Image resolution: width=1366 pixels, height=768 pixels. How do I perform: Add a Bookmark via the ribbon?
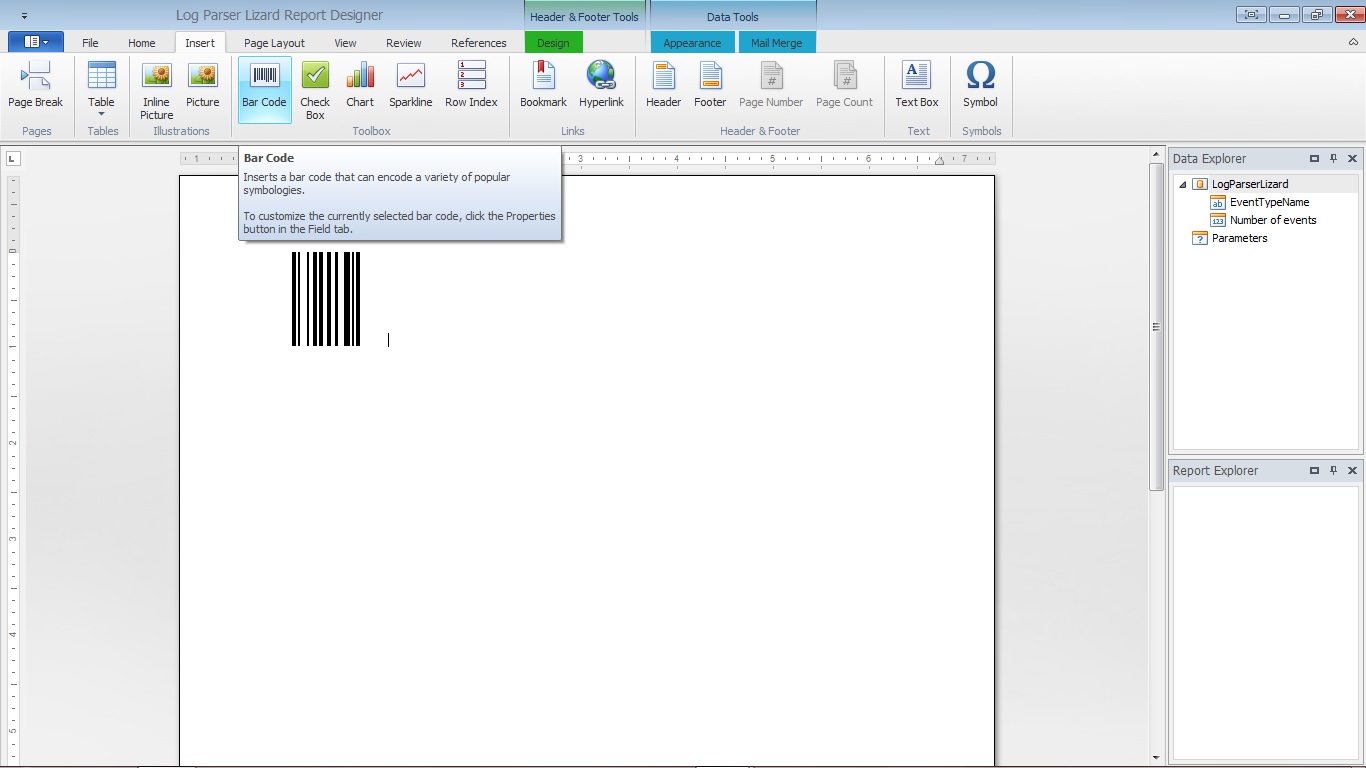point(543,85)
